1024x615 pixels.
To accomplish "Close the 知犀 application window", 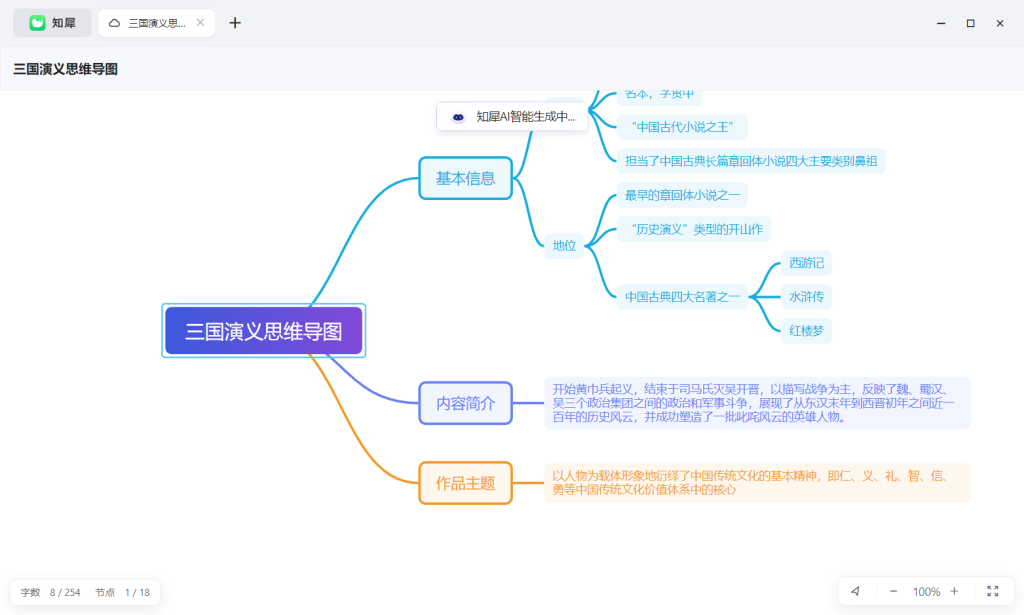I will tap(1000, 23).
